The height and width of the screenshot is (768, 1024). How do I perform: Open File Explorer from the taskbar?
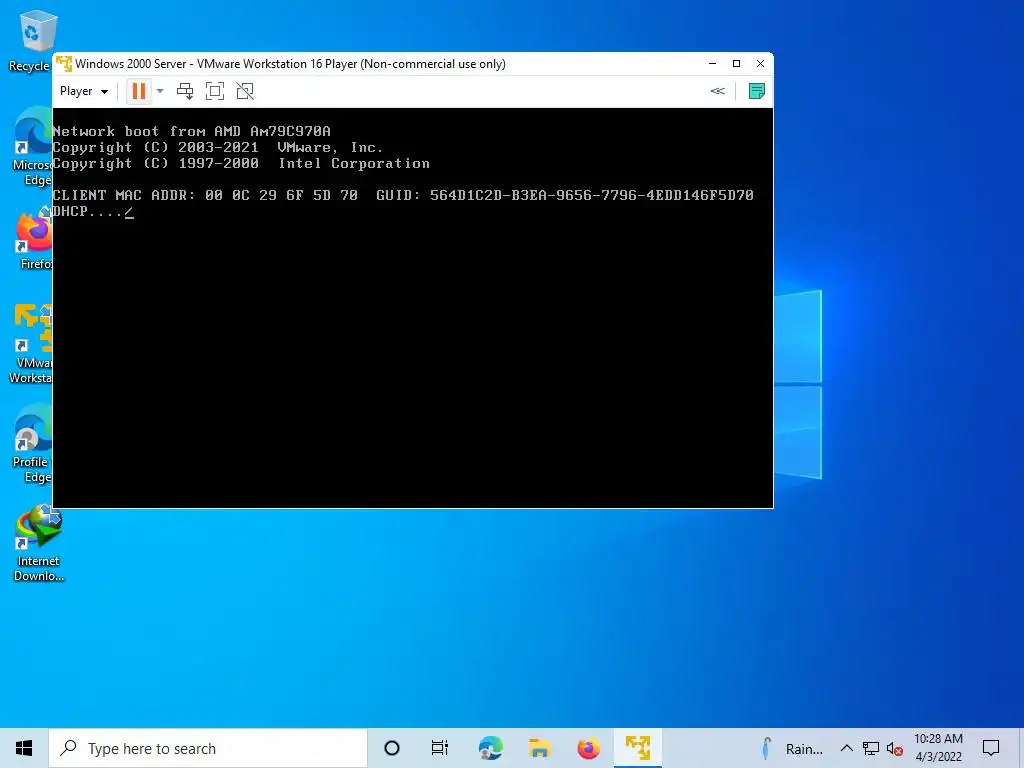[539, 748]
